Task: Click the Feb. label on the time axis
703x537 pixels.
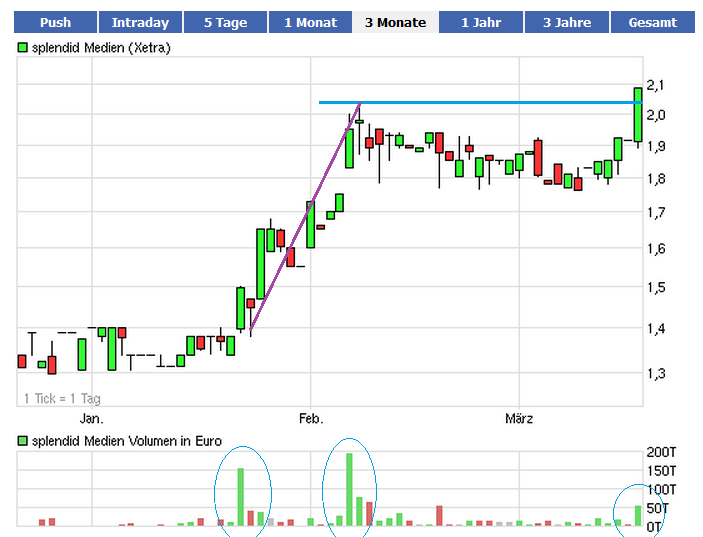Action: 311,419
